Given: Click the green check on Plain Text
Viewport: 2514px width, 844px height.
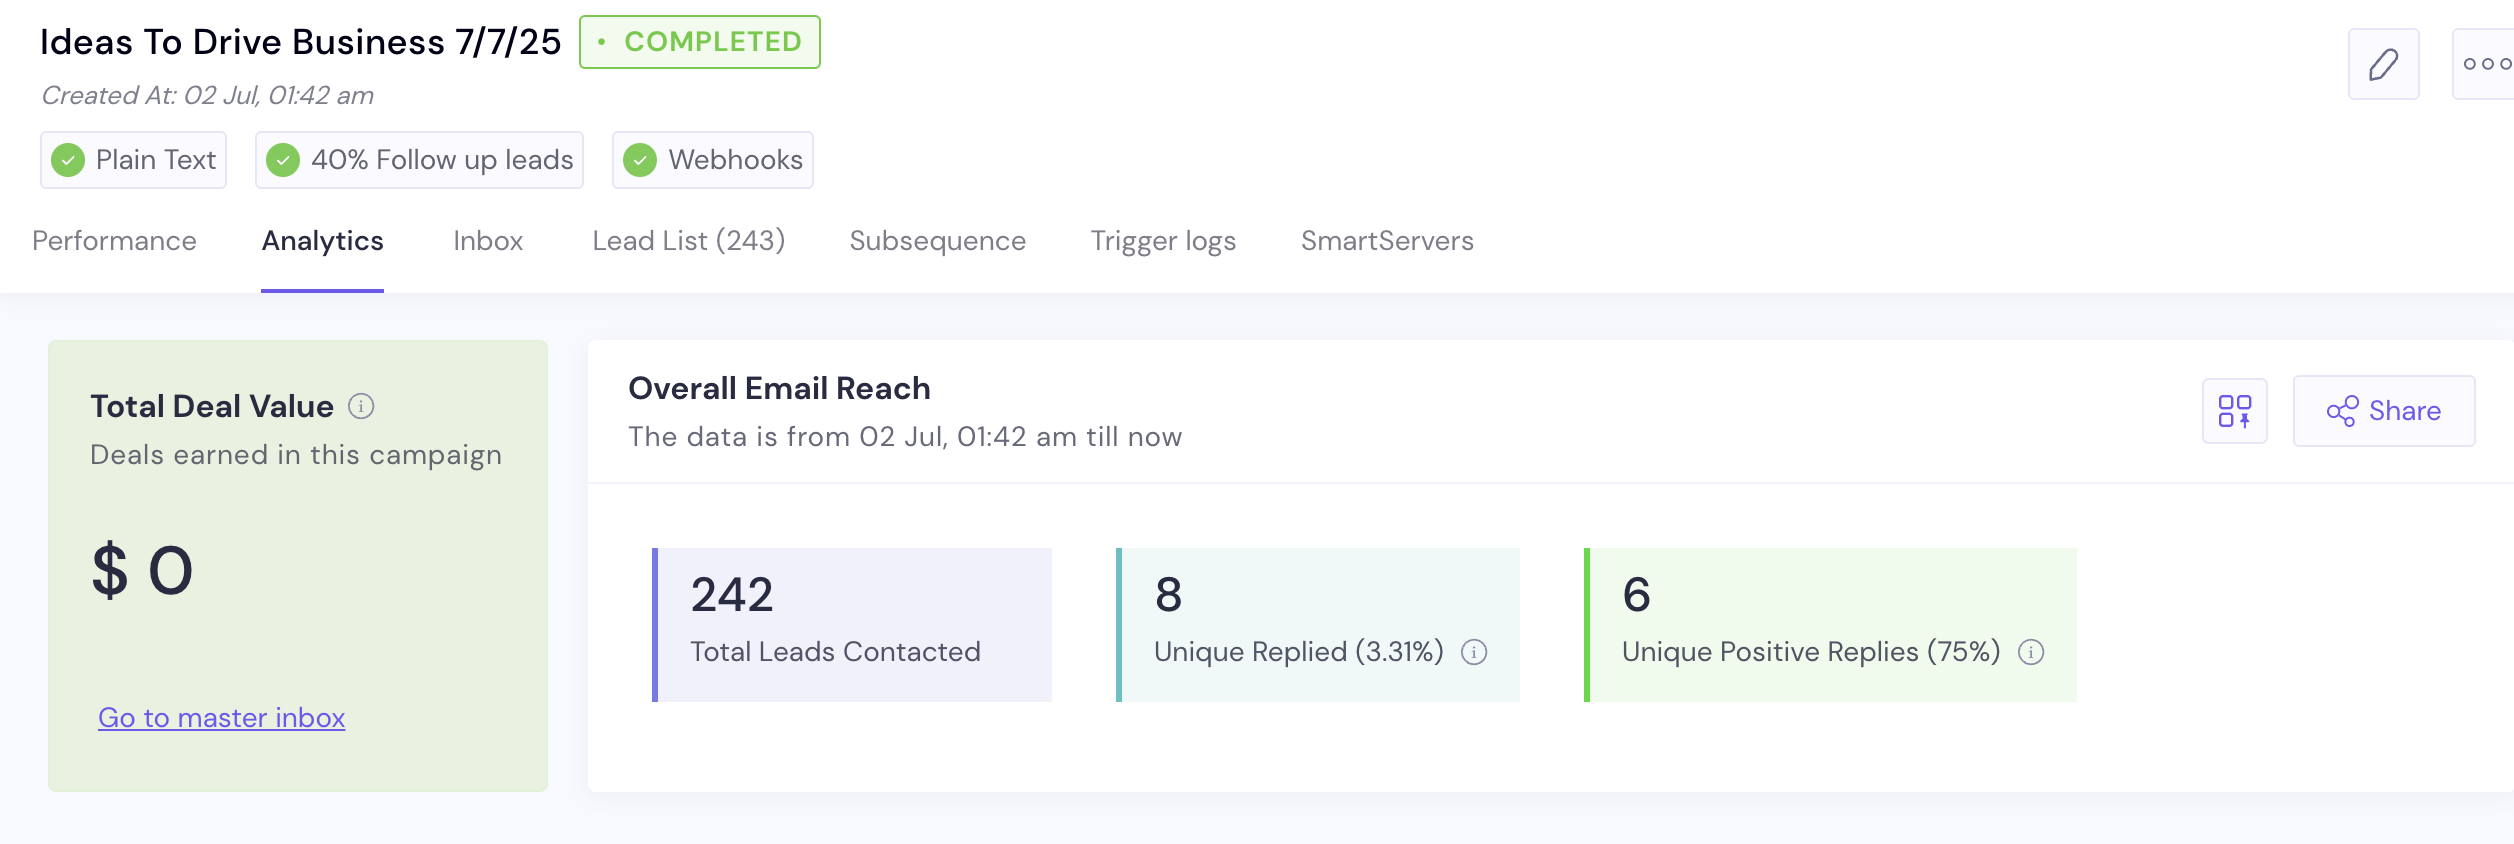Looking at the screenshot, I should pyautogui.click(x=68, y=160).
